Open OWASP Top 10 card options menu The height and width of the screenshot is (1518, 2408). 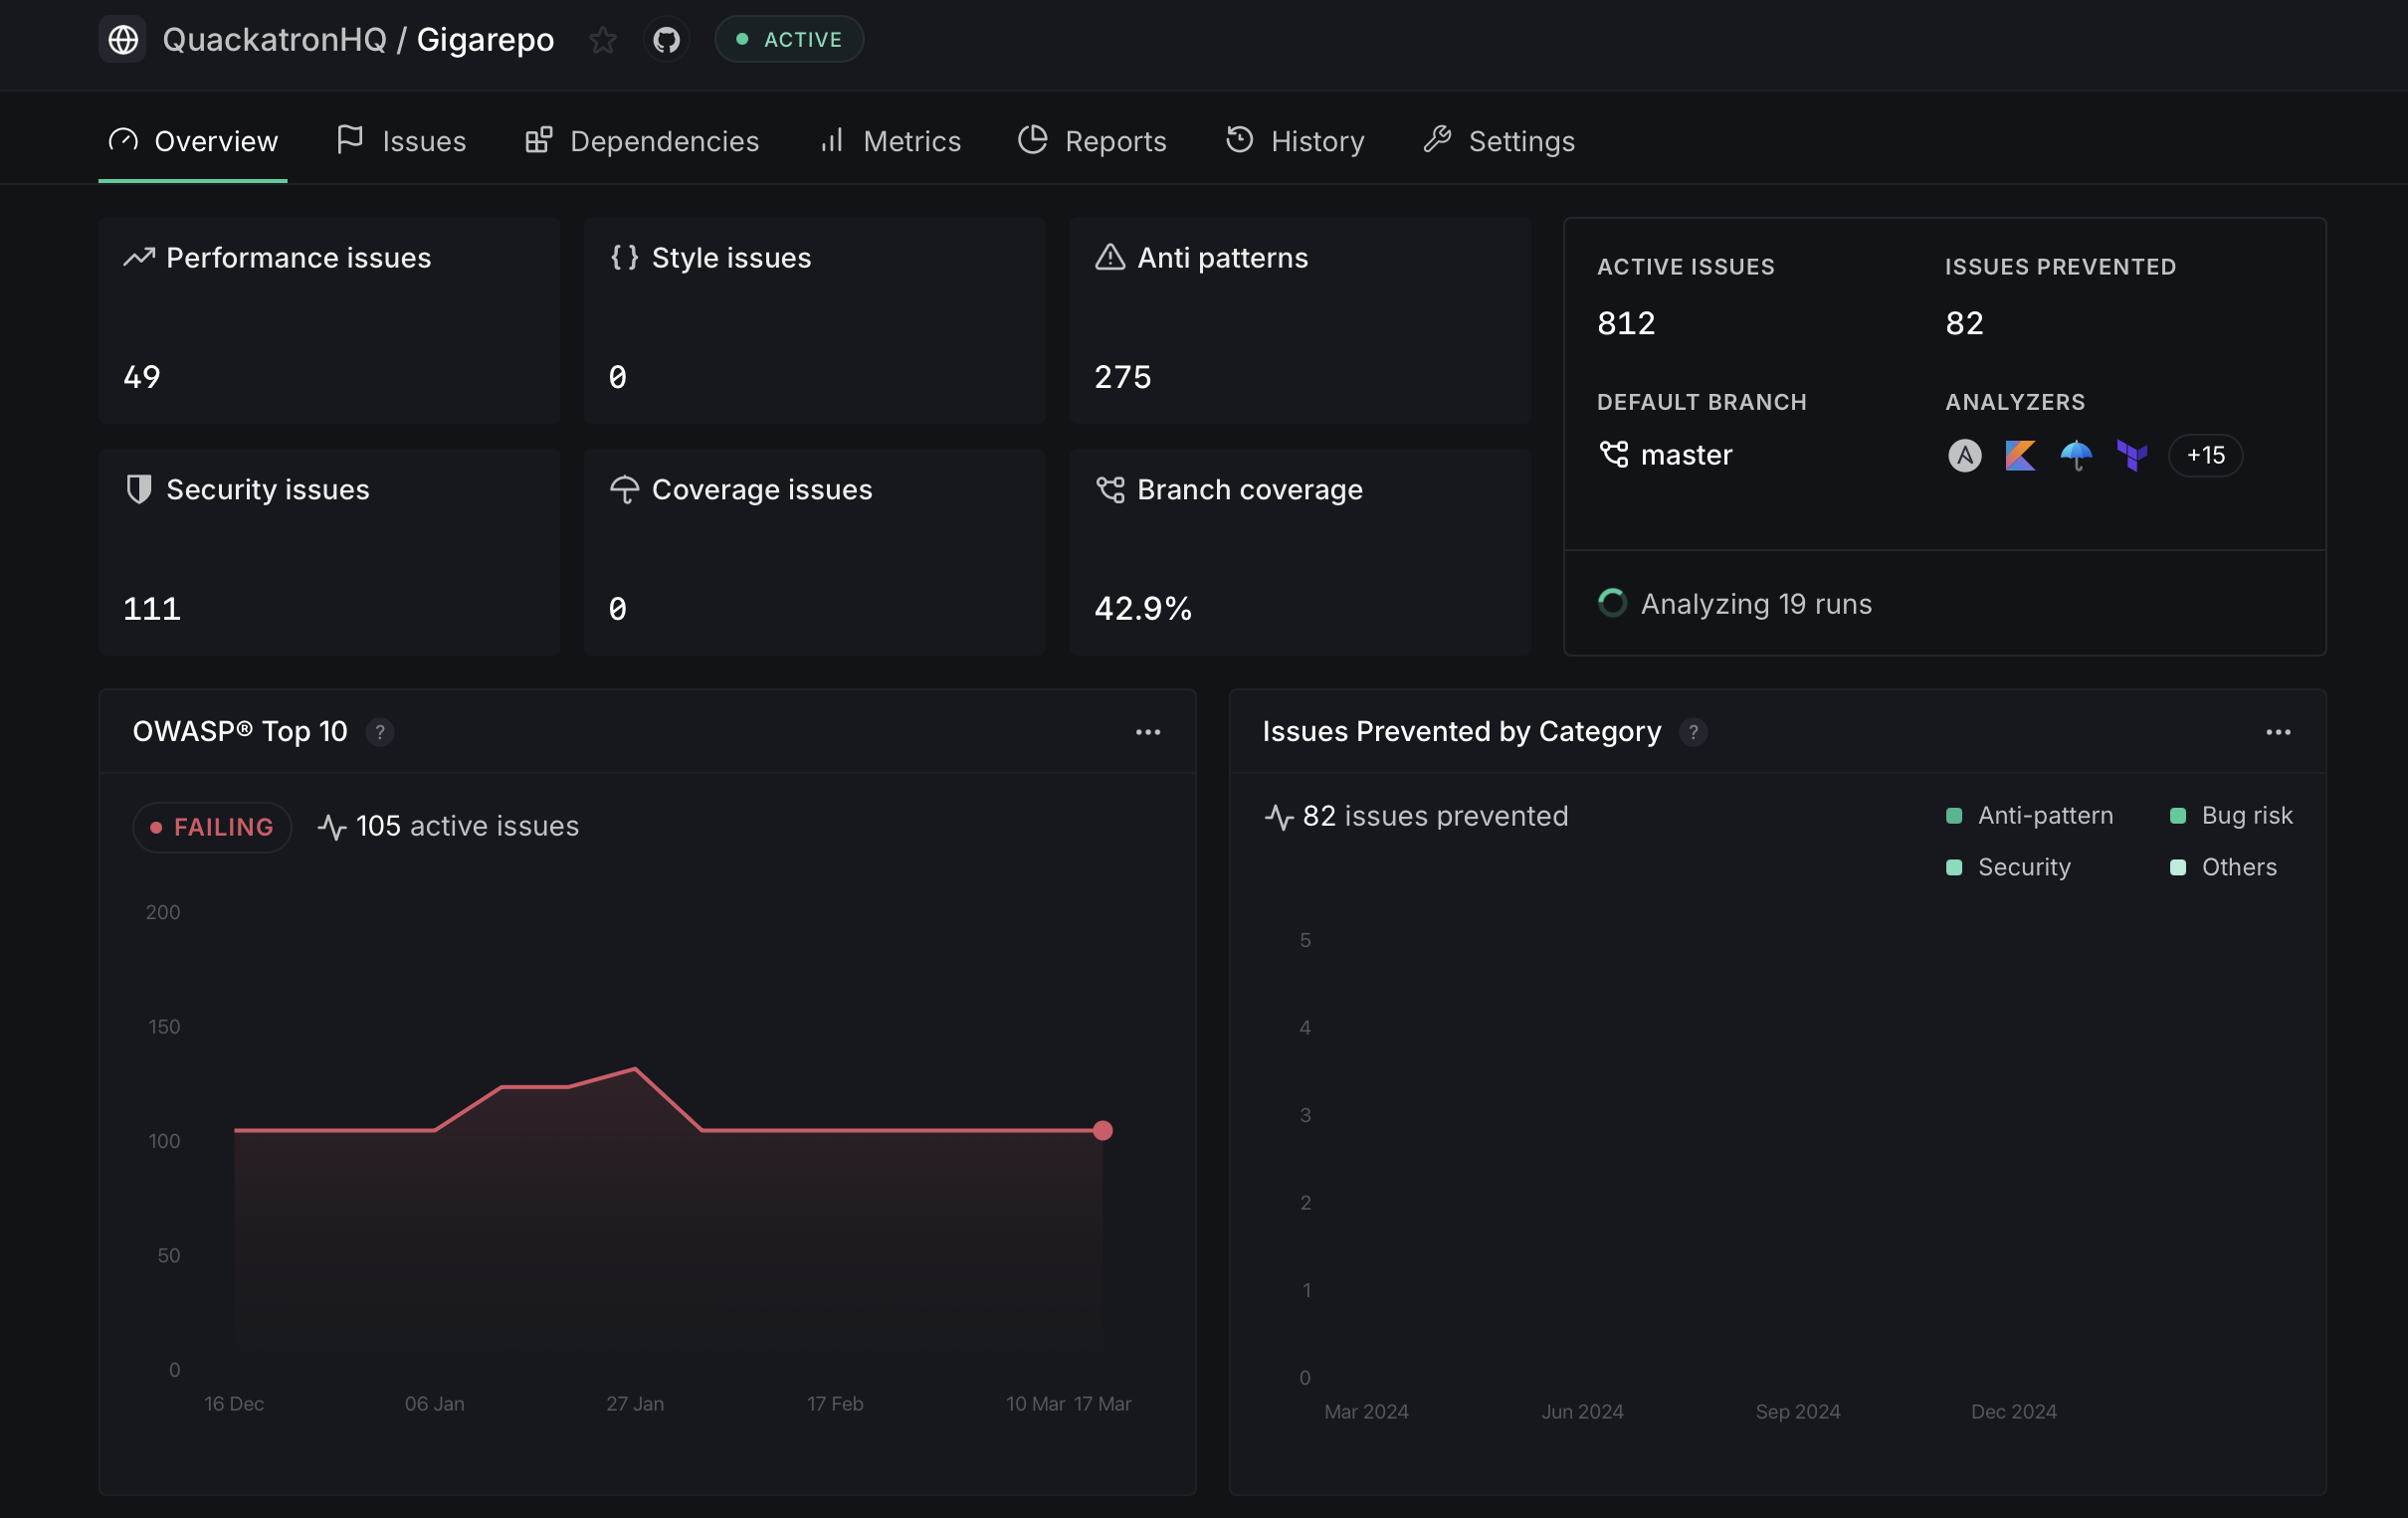tap(1148, 732)
